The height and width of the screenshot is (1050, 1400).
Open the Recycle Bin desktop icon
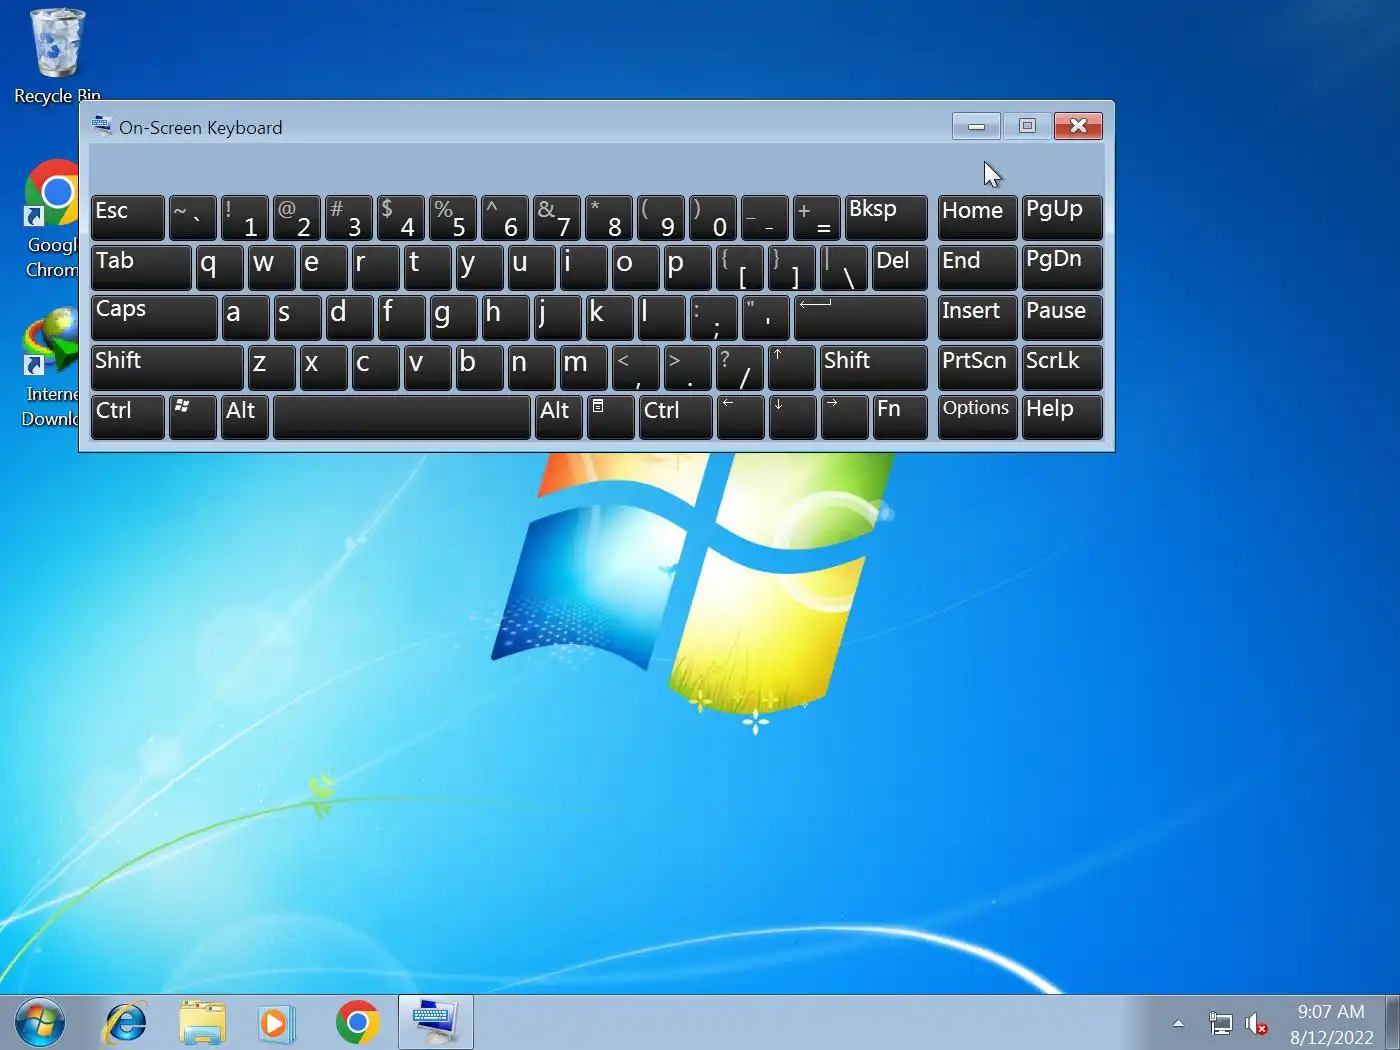point(56,55)
